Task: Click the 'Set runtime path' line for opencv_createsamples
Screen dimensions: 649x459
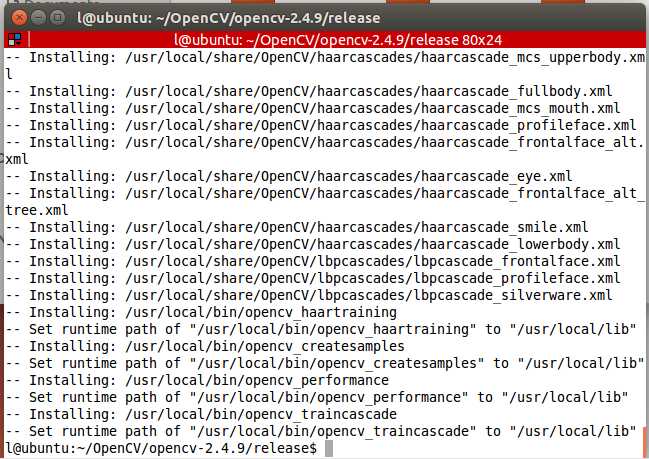Action: point(325,363)
